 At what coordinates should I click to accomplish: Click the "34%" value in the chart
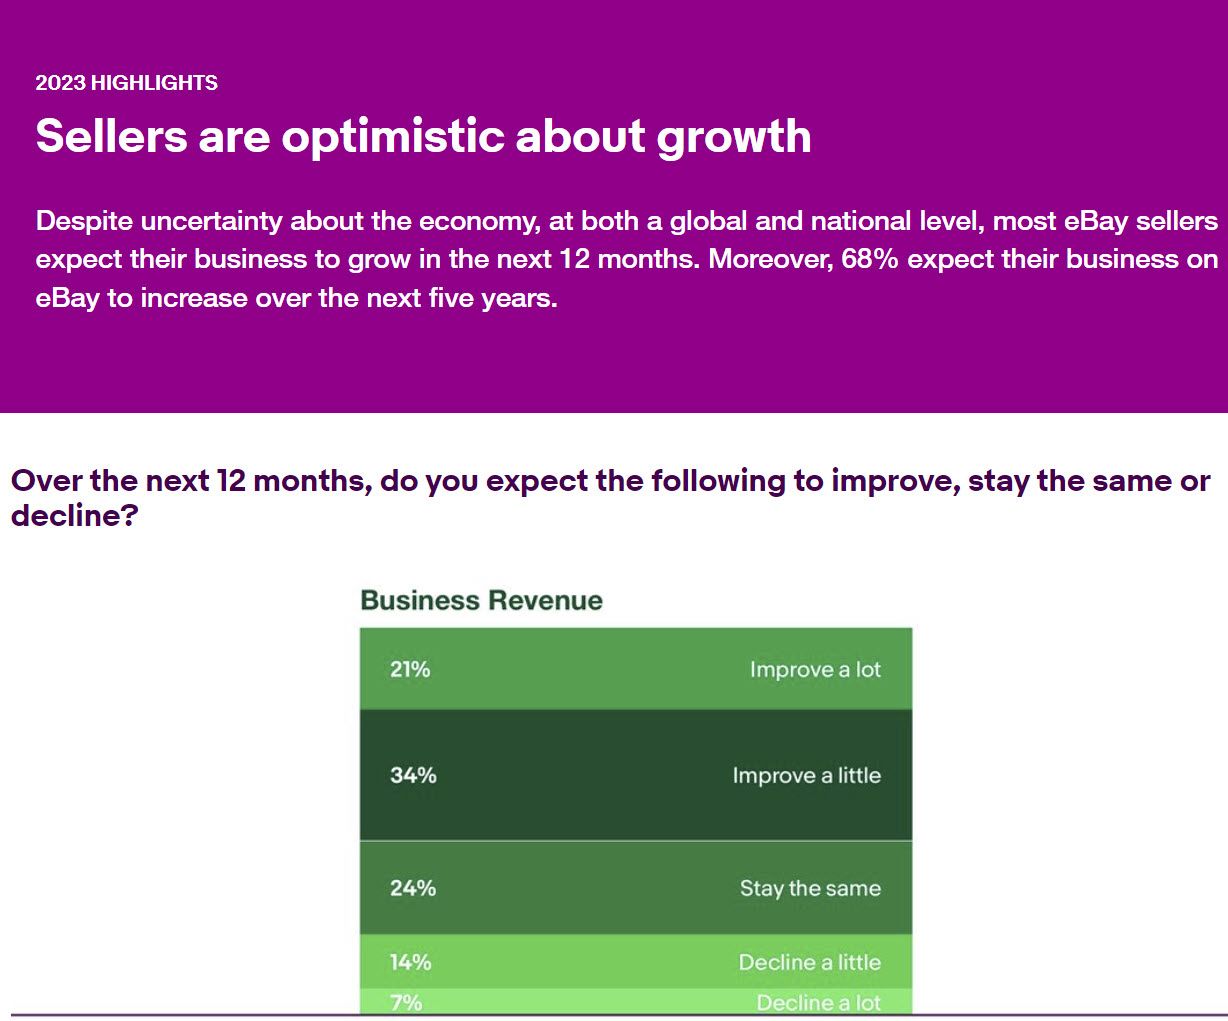(413, 775)
